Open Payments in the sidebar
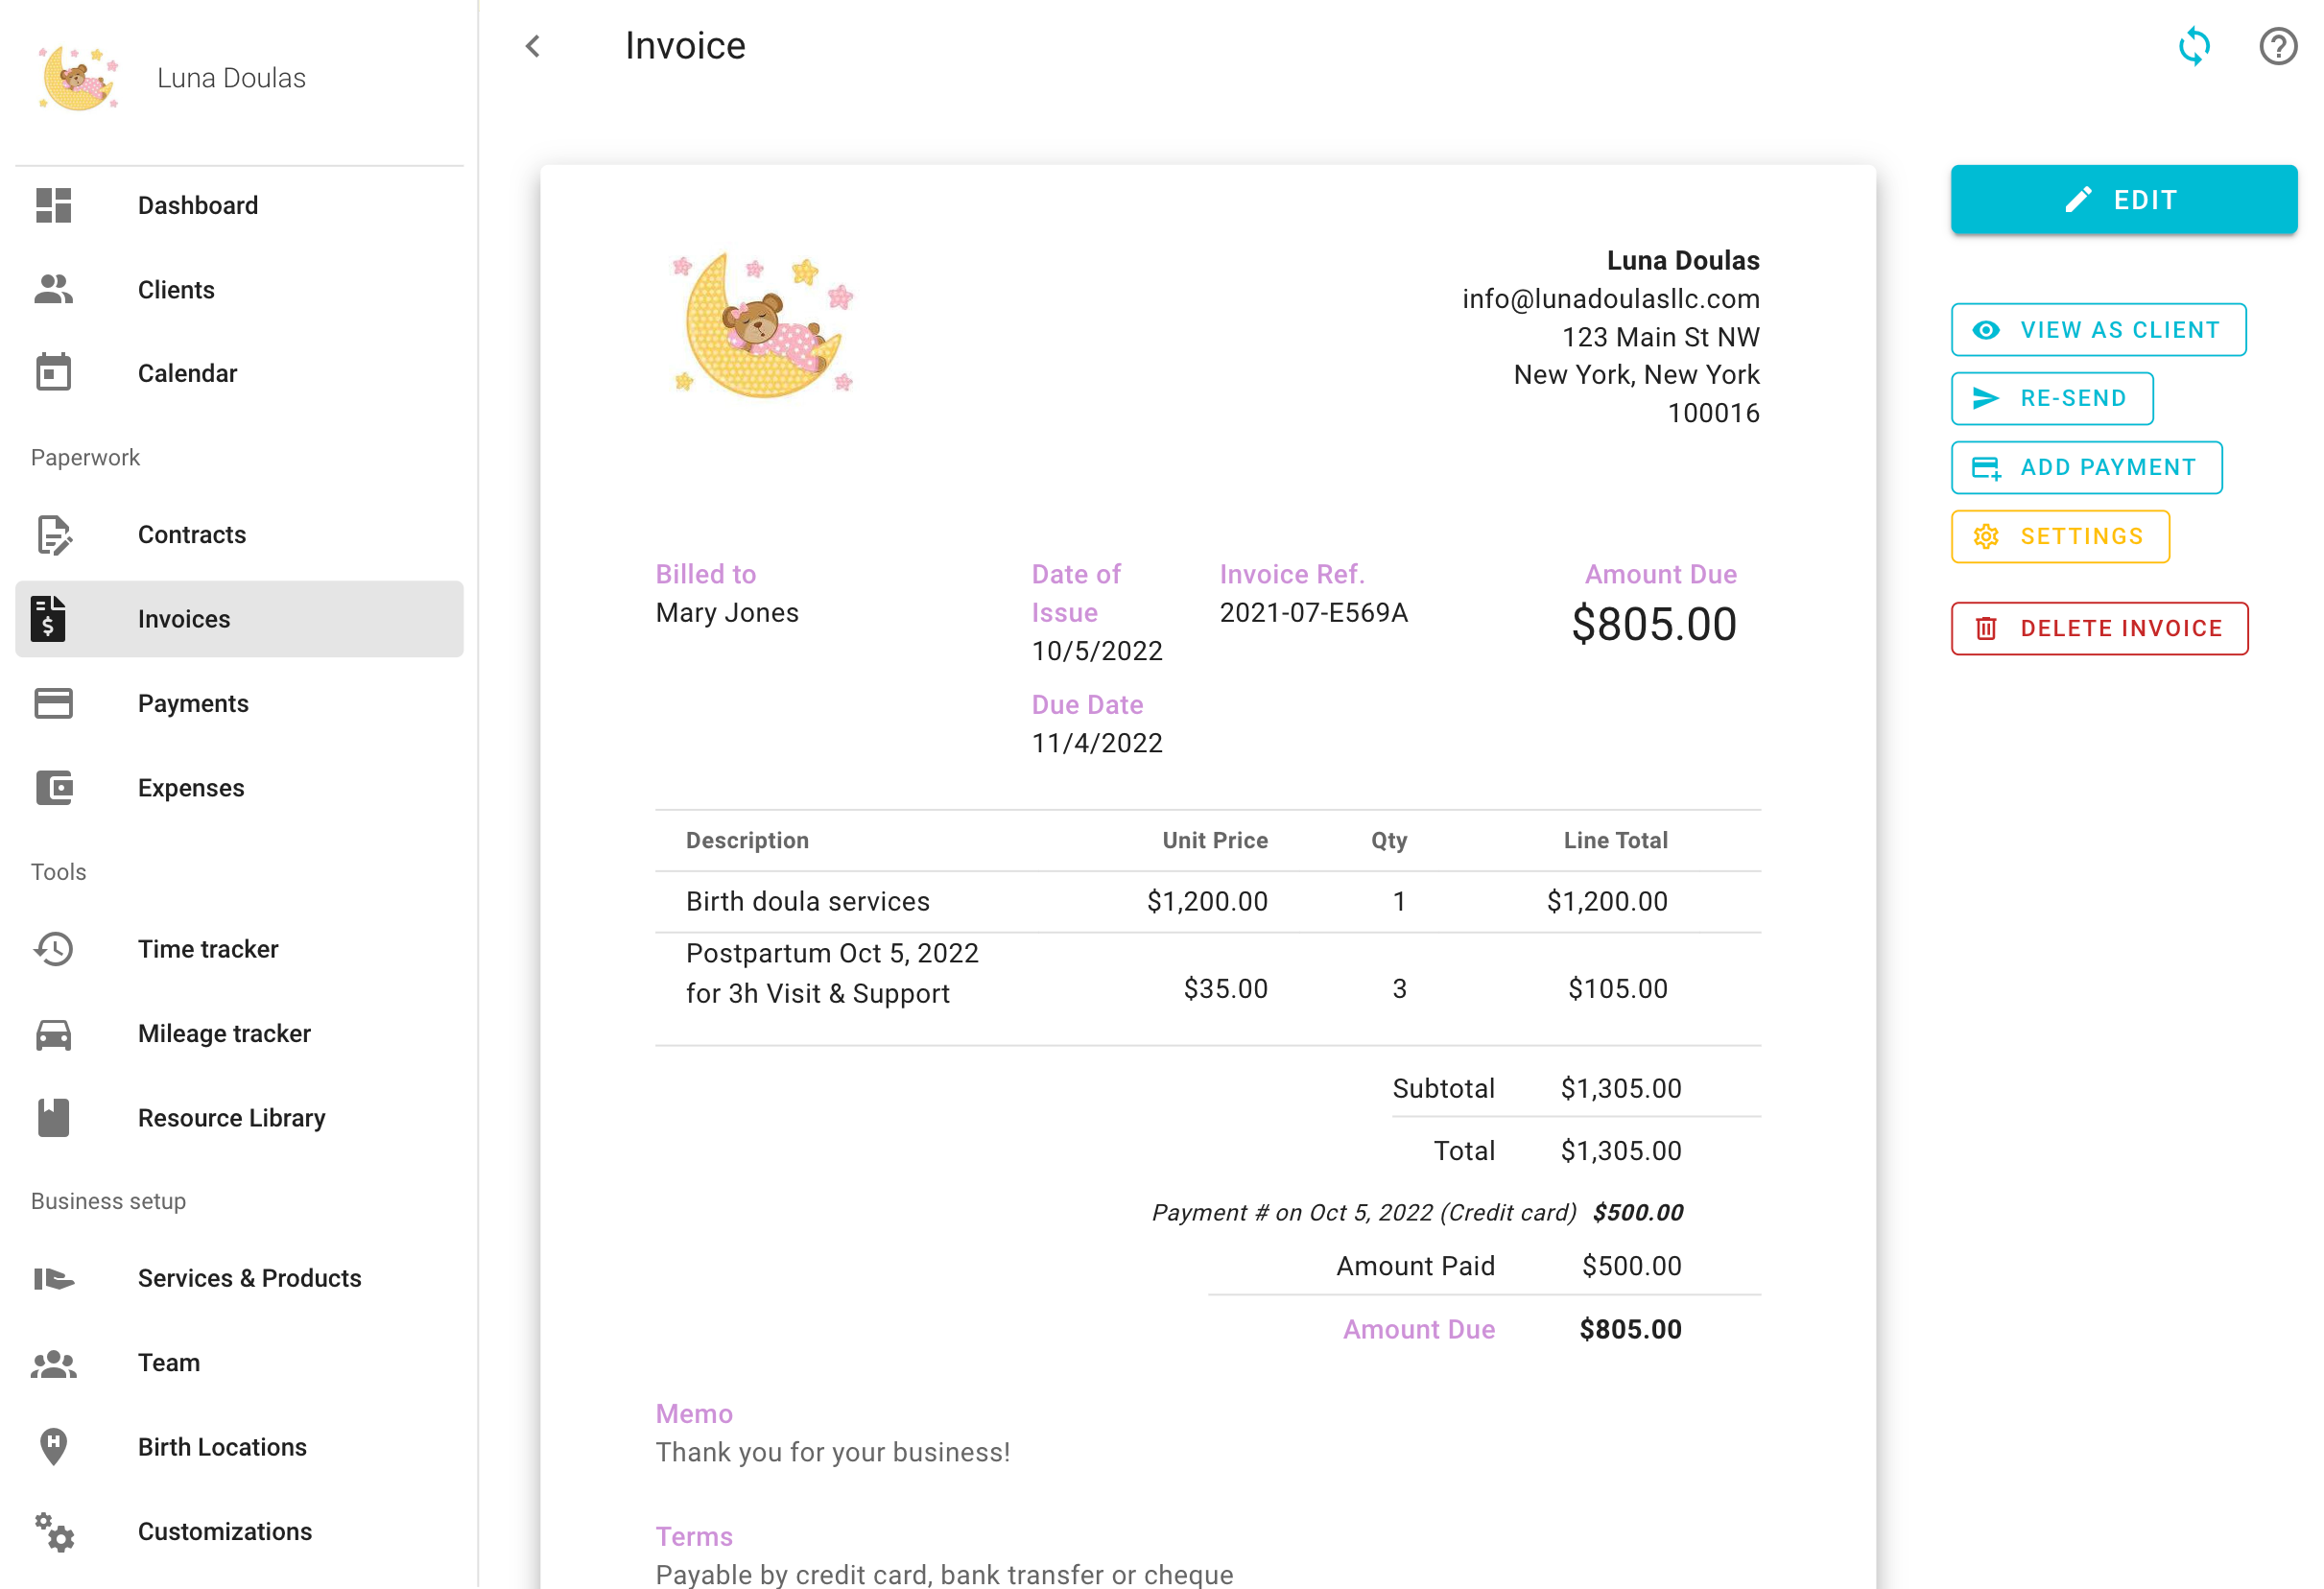Viewport: 2324px width, 1589px height. pos(193,704)
